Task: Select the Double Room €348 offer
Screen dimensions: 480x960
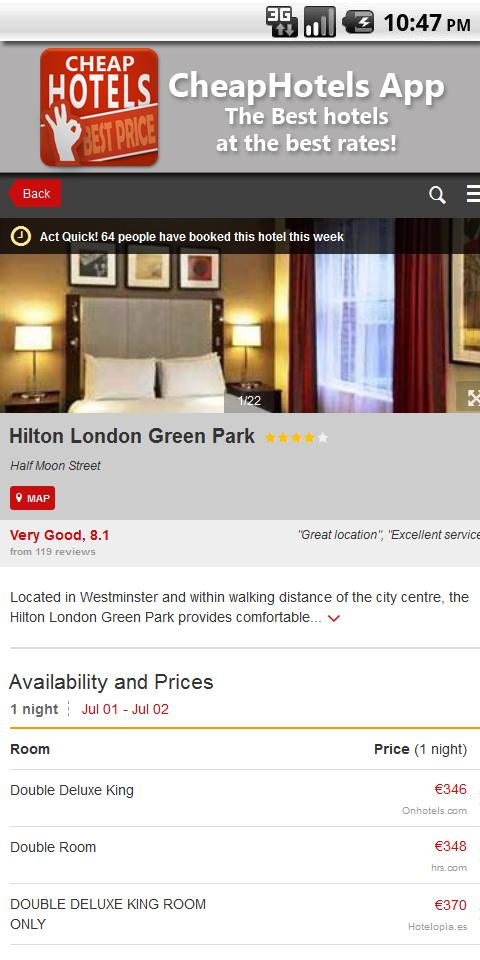Action: pyautogui.click(x=240, y=855)
